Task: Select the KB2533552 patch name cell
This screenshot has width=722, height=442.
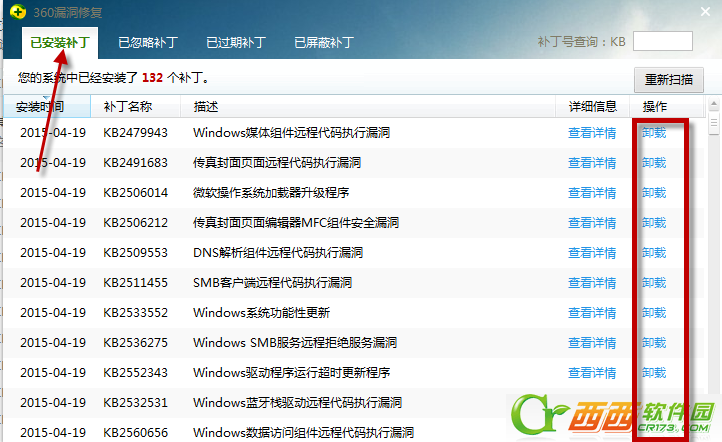Action: click(x=135, y=313)
